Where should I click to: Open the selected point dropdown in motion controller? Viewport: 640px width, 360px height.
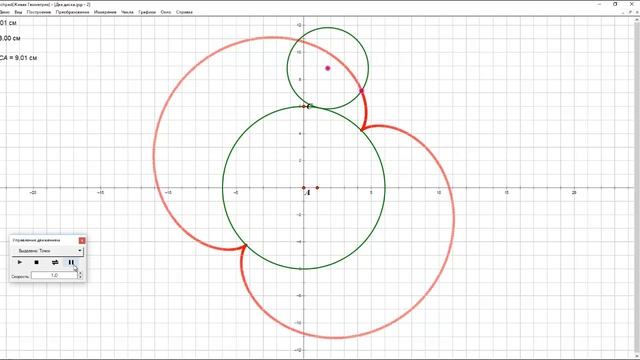[48, 251]
